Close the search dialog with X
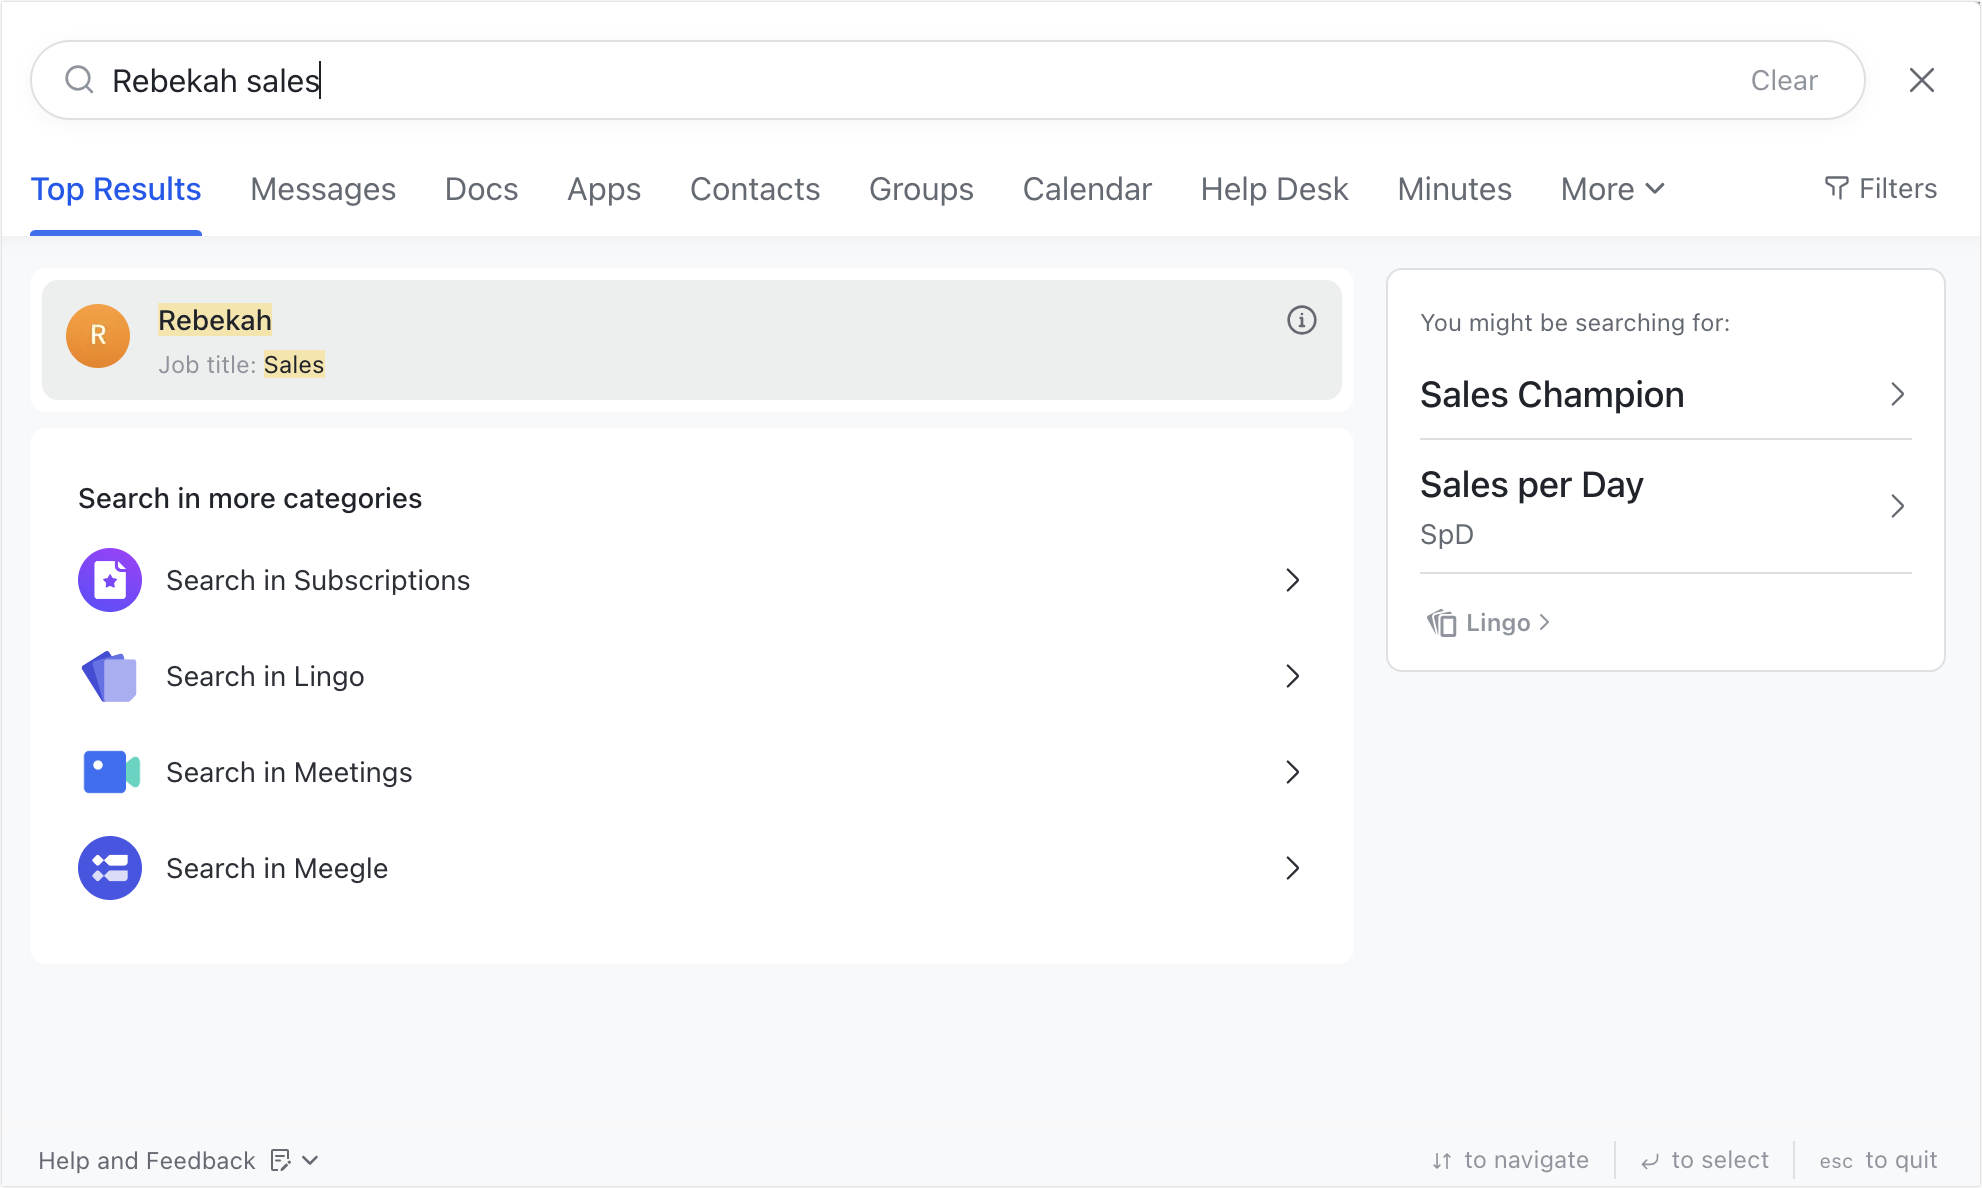The height and width of the screenshot is (1188, 1982). pos(1921,80)
